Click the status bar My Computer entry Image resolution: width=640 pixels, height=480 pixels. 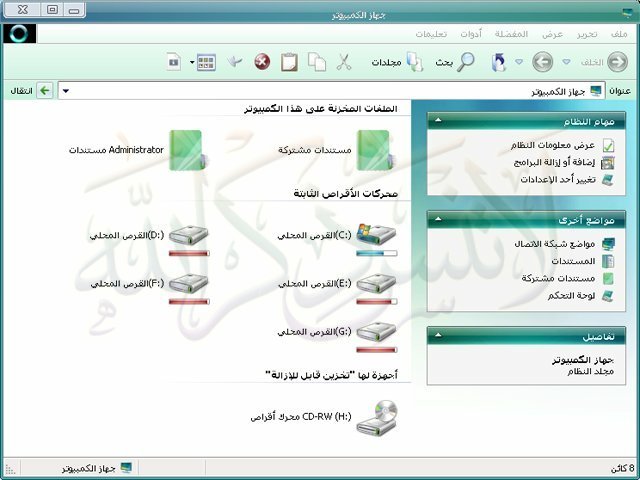(x=97, y=468)
